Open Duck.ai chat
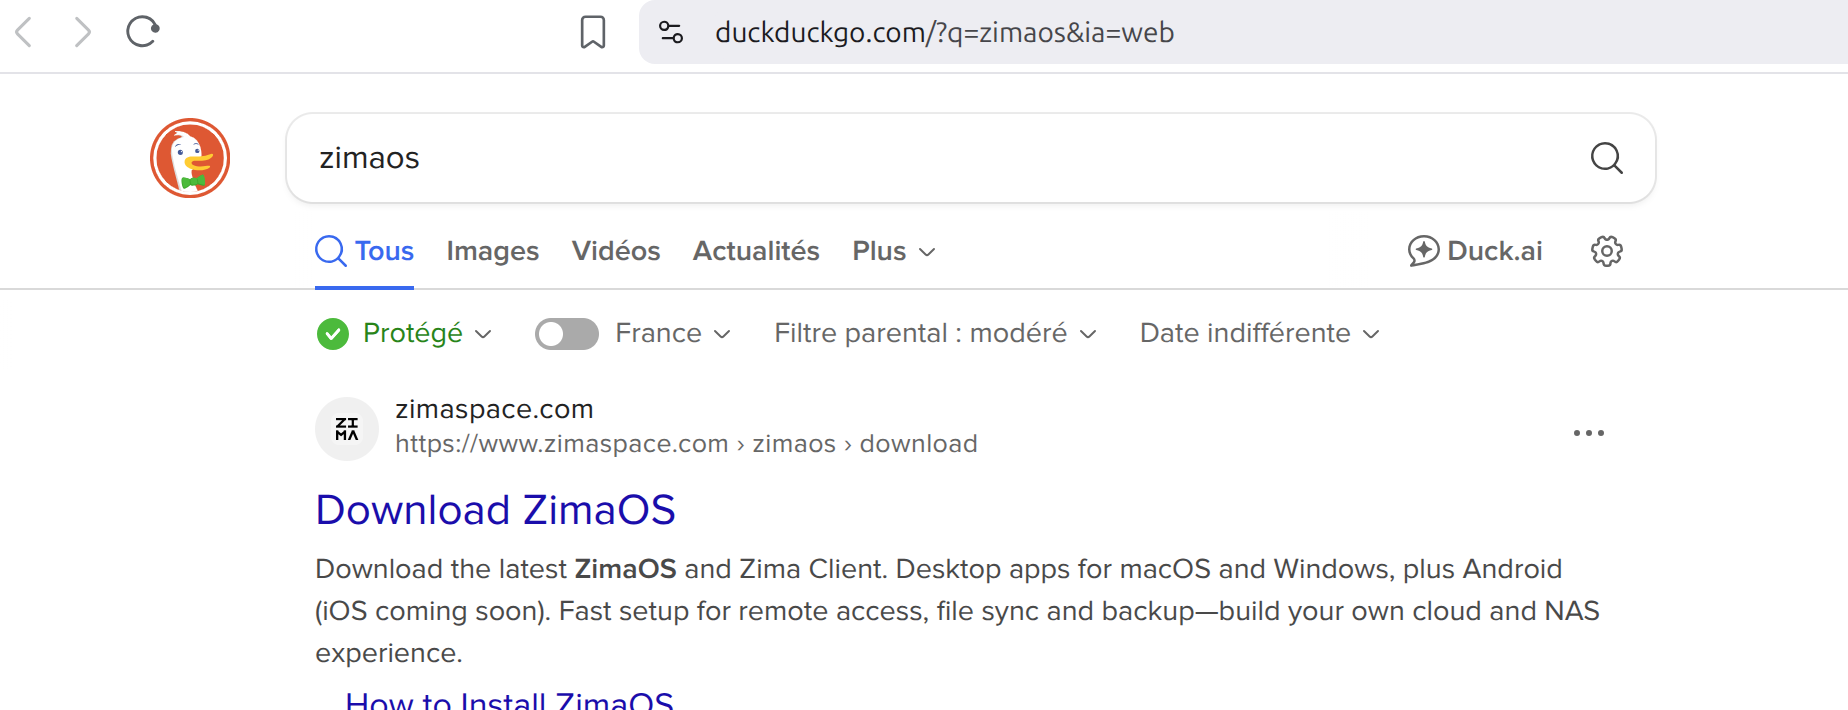Image resolution: width=1848 pixels, height=710 pixels. [x=1475, y=251]
